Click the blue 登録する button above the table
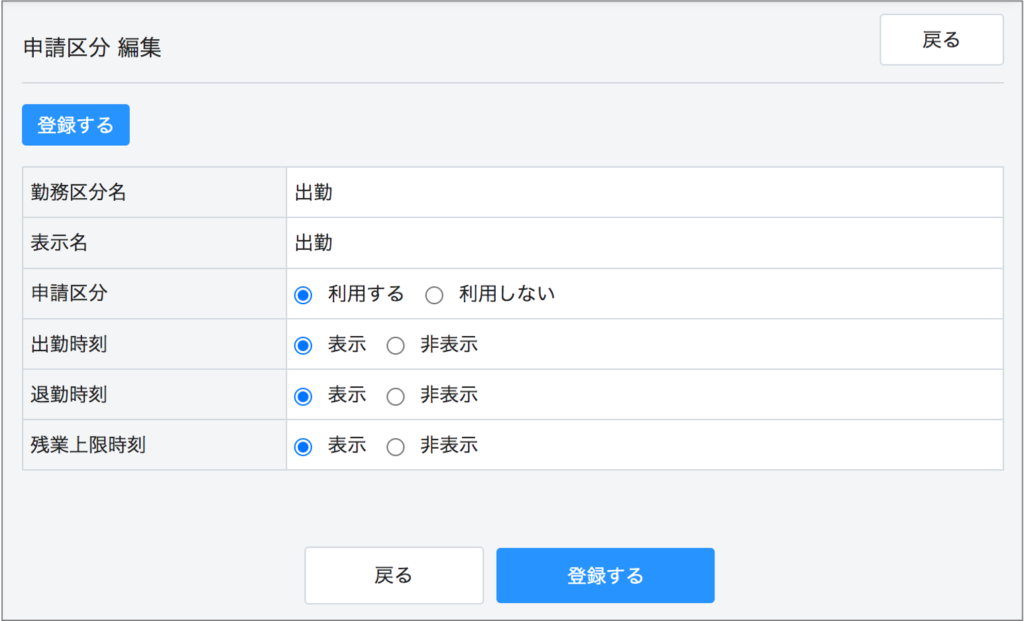1024x621 pixels. 76,125
